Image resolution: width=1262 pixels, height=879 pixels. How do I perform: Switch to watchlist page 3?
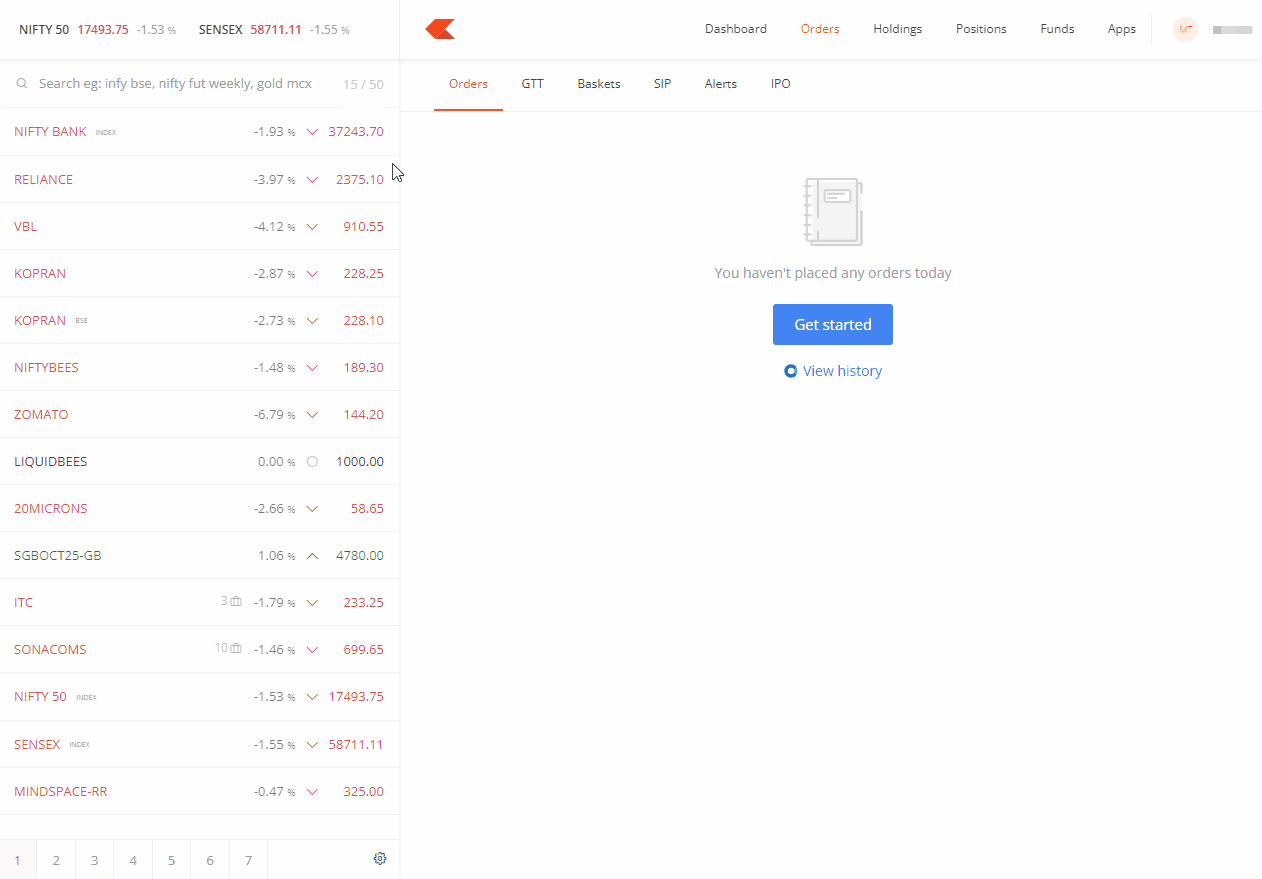coord(94,860)
